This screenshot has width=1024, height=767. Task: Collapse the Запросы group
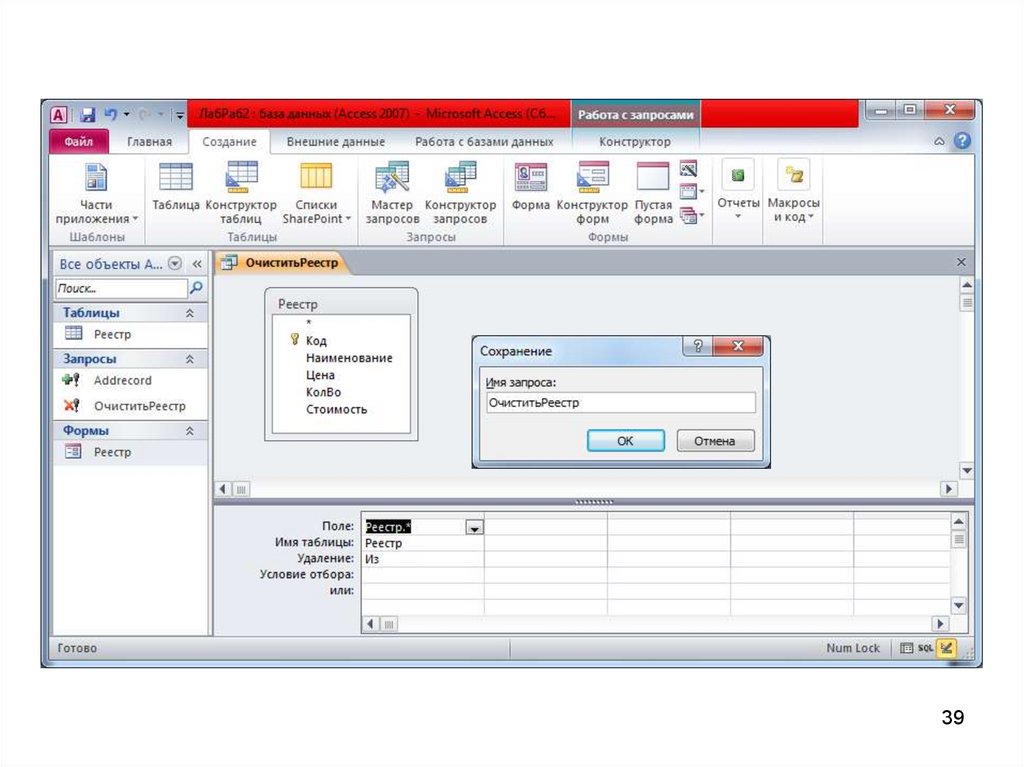tap(189, 359)
